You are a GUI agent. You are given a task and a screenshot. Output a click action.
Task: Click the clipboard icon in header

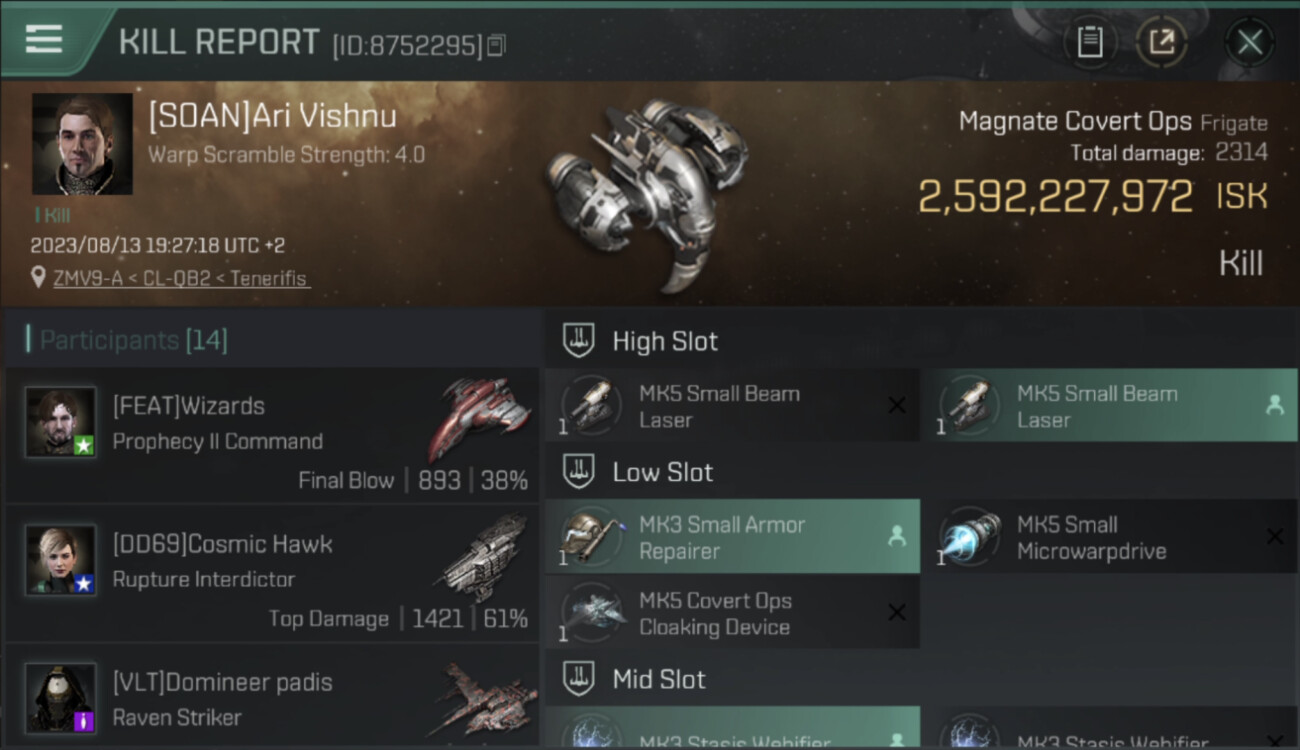1089,42
